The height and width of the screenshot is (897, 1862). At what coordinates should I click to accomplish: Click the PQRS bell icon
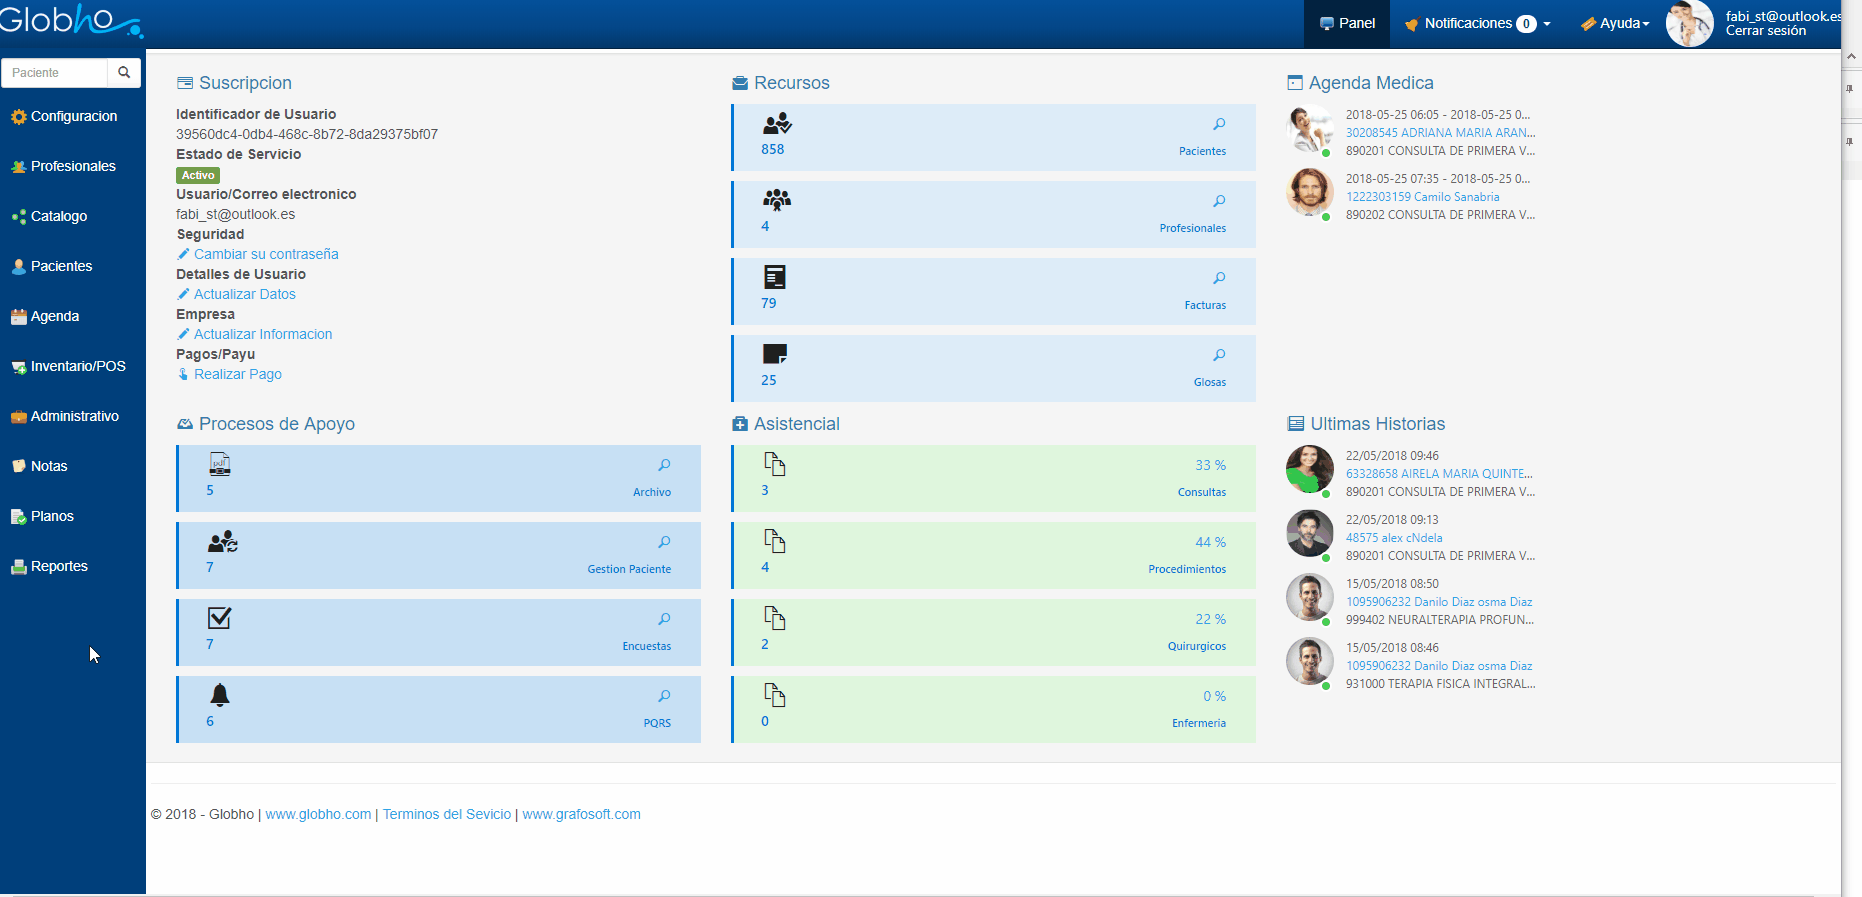[220, 695]
